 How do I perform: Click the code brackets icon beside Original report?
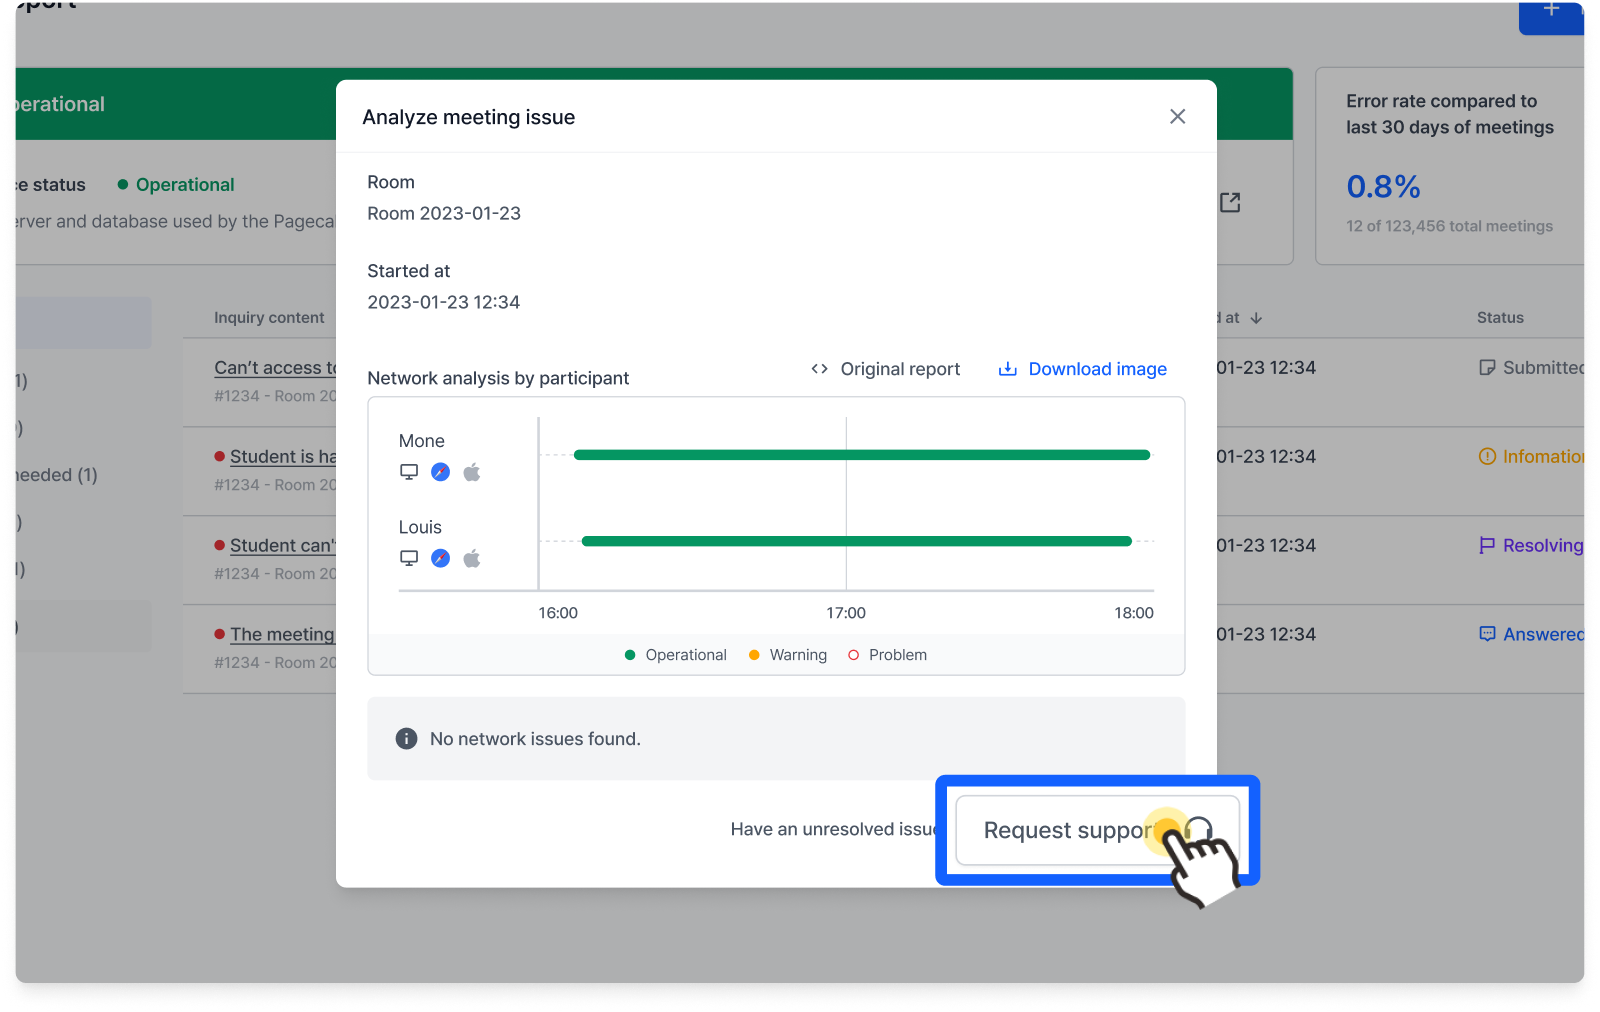coord(820,369)
